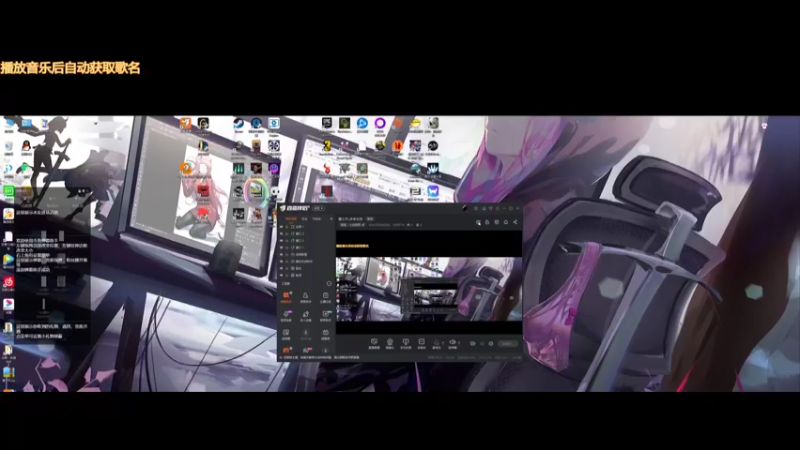This screenshot has width=800, height=450.
Task: Open the green iQIYI desktop icon
Action: pos(9,191)
